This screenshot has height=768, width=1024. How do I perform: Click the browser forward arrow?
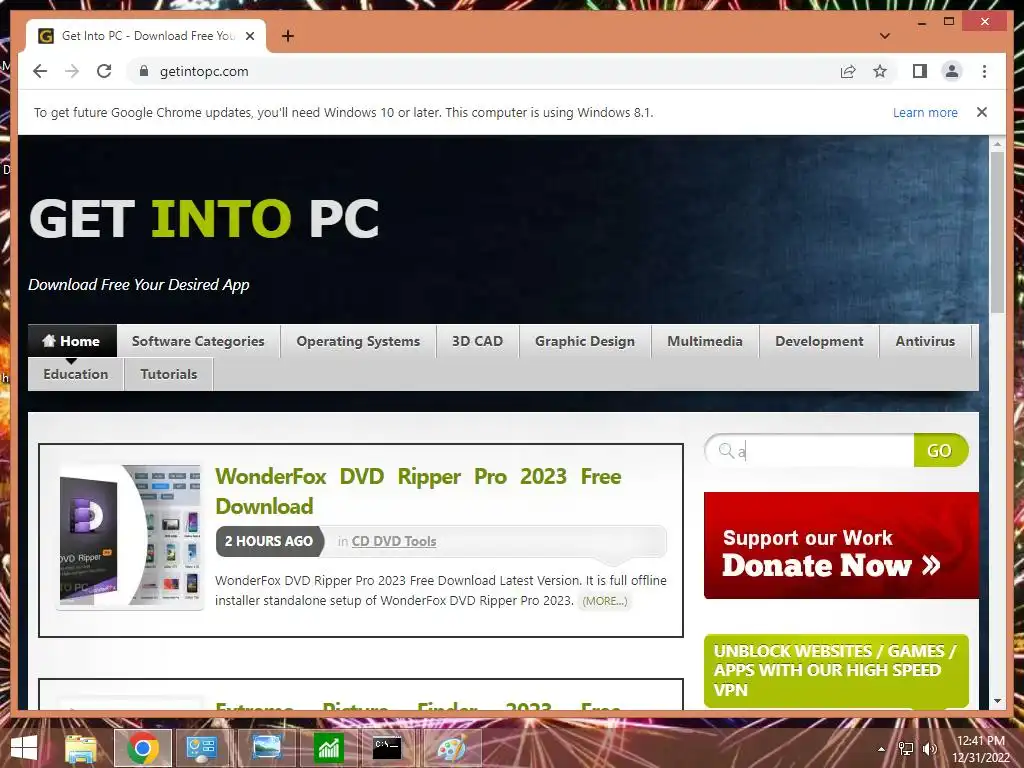[x=72, y=71]
